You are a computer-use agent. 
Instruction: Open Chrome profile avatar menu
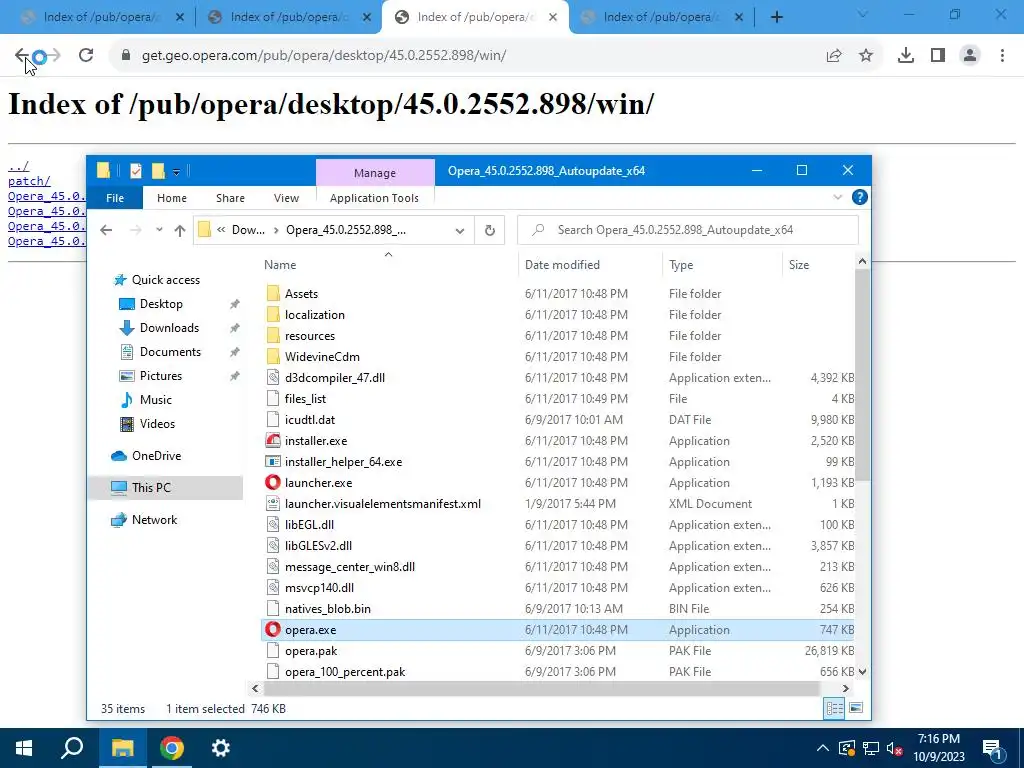point(970,56)
